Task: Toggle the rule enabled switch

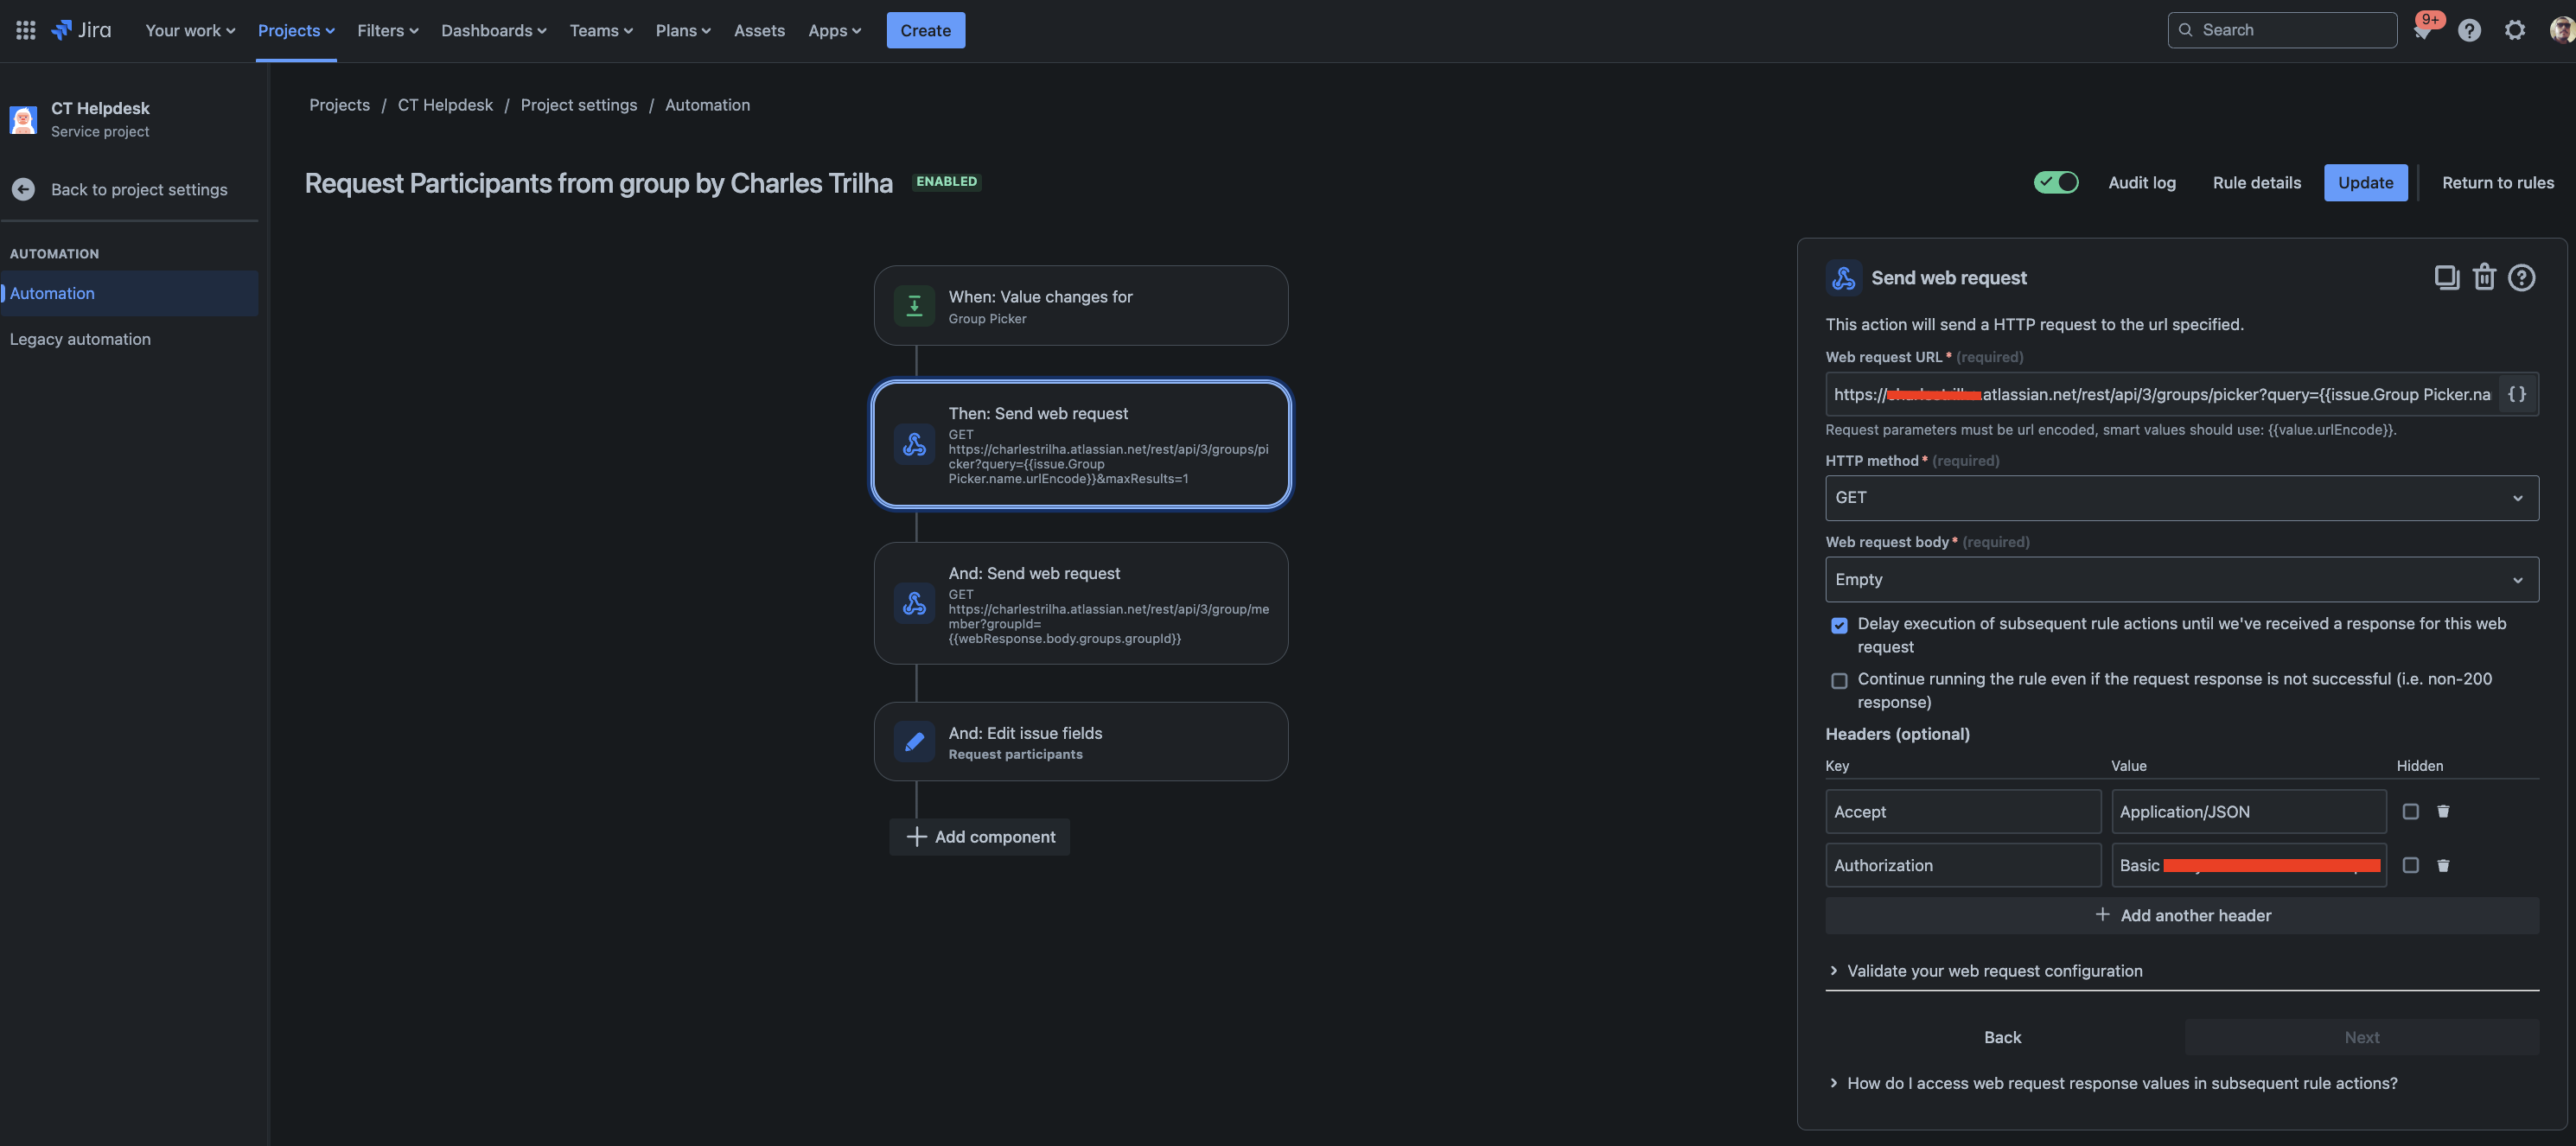Action: [2056, 182]
